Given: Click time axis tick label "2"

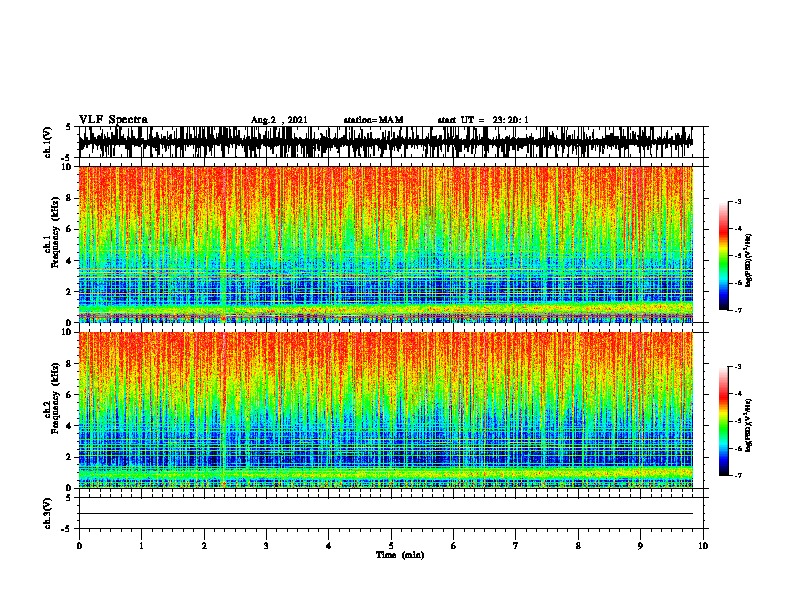Looking at the screenshot, I should pos(204,546).
